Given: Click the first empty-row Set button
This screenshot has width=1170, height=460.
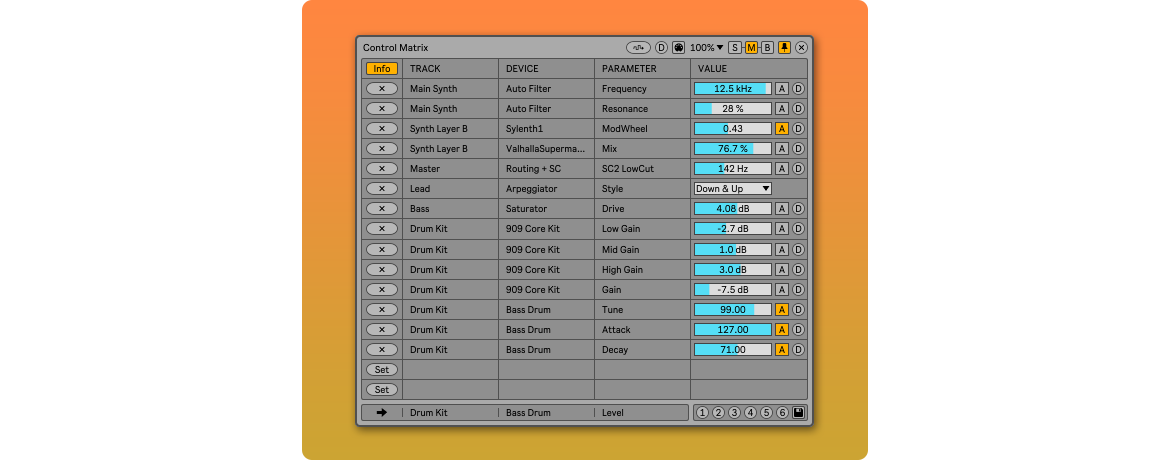Looking at the screenshot, I should [x=381, y=369].
